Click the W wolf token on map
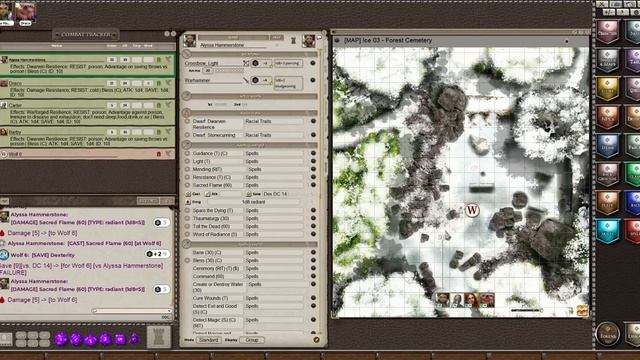 click(472, 210)
